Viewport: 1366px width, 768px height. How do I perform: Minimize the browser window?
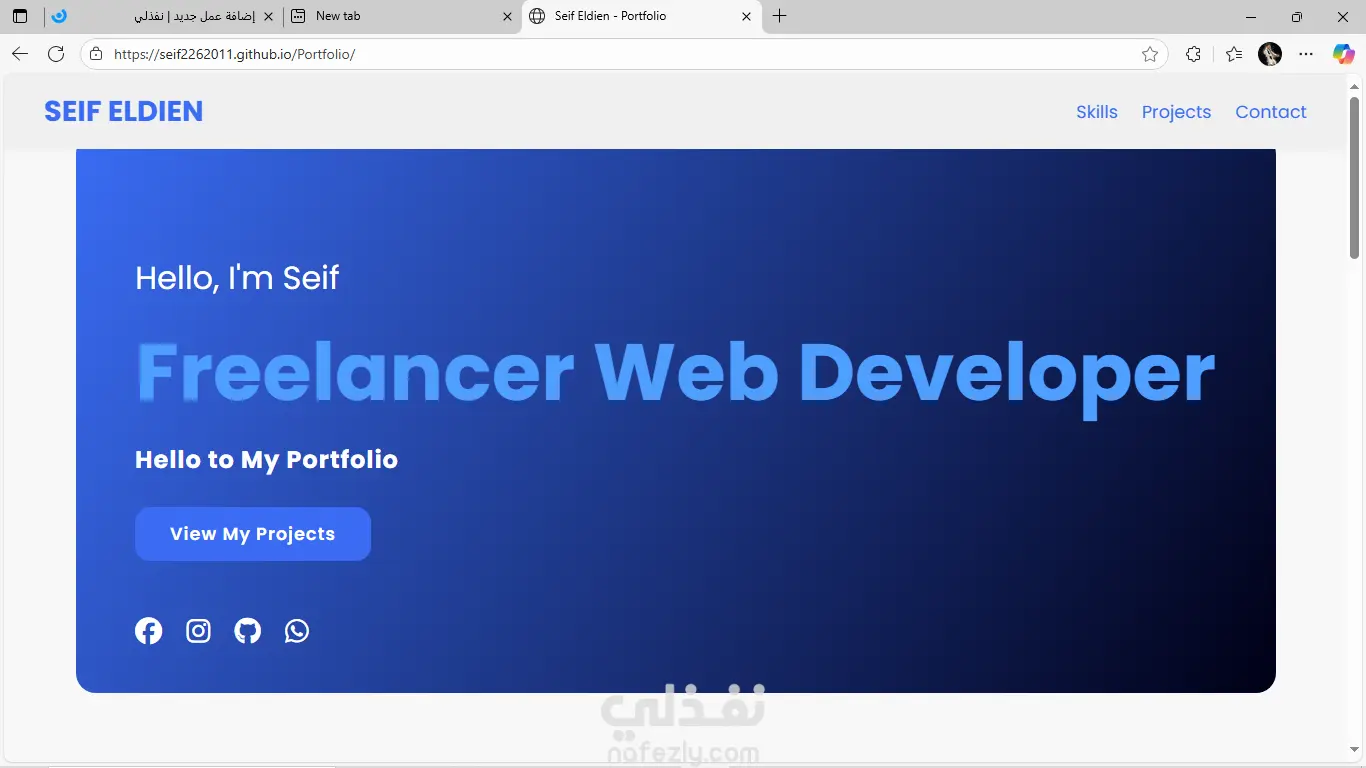pos(1251,16)
